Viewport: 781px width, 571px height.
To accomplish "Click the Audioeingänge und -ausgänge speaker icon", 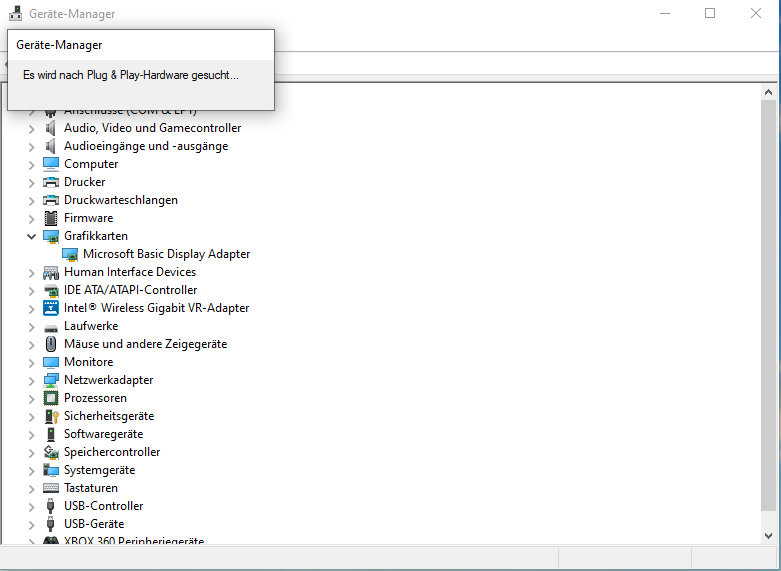I will (x=50, y=146).
